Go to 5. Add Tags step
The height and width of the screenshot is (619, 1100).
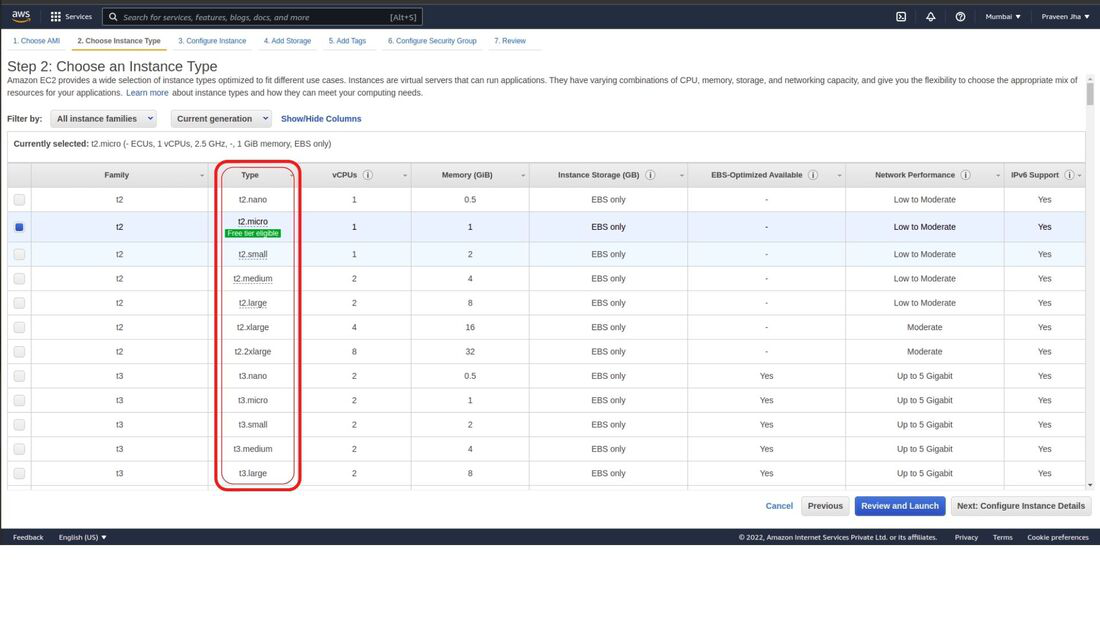click(347, 41)
